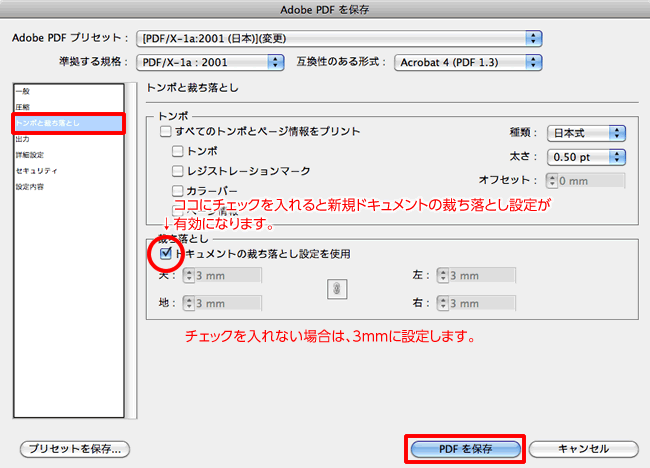Click the 天 bleed stepper arrows
This screenshot has height=468, width=650.
point(189,276)
